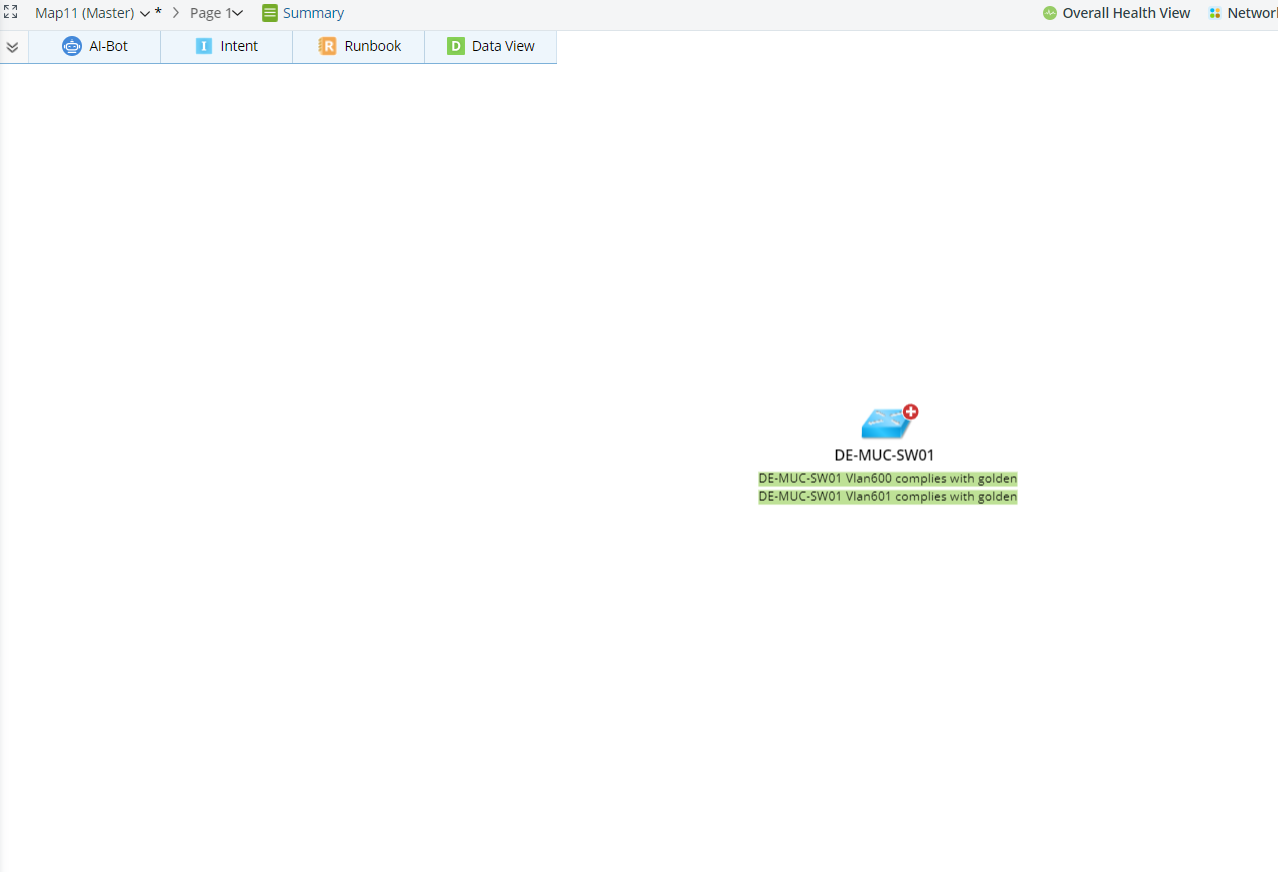The height and width of the screenshot is (872, 1278).
Task: Select the Vlan601 golden compliance note
Action: 887,497
